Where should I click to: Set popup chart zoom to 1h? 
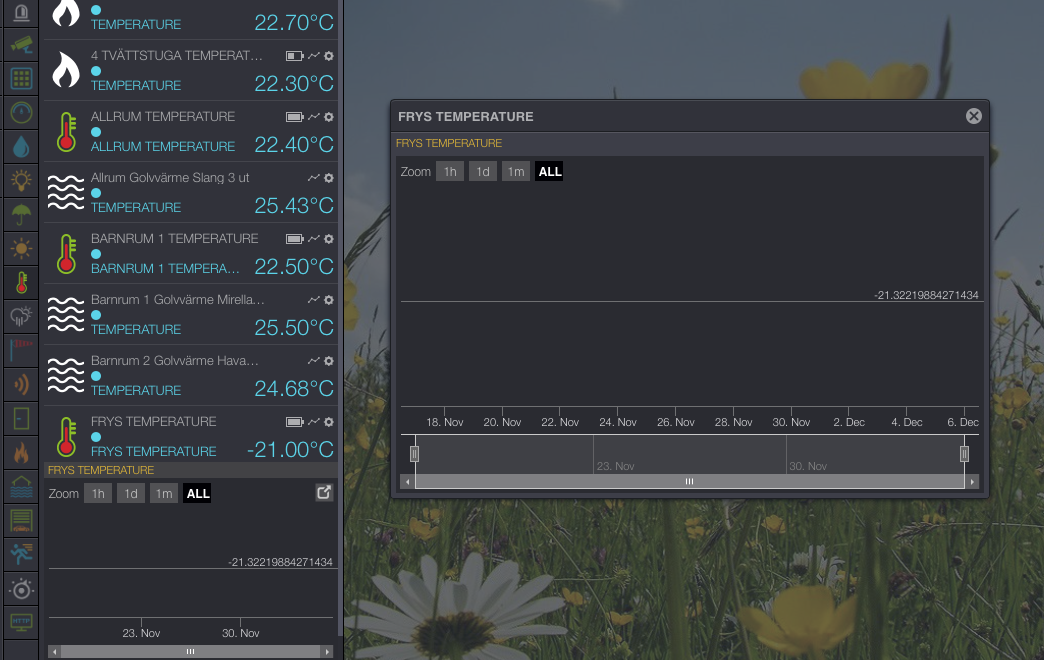(450, 172)
